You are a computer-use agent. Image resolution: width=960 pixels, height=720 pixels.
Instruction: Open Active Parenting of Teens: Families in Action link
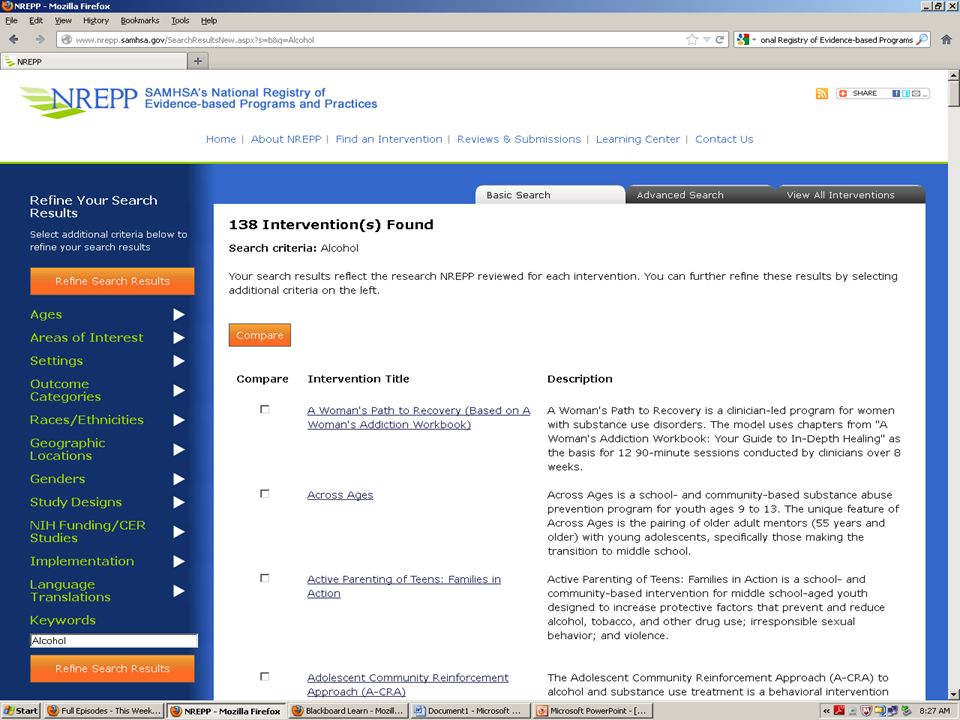pyautogui.click(x=403, y=586)
